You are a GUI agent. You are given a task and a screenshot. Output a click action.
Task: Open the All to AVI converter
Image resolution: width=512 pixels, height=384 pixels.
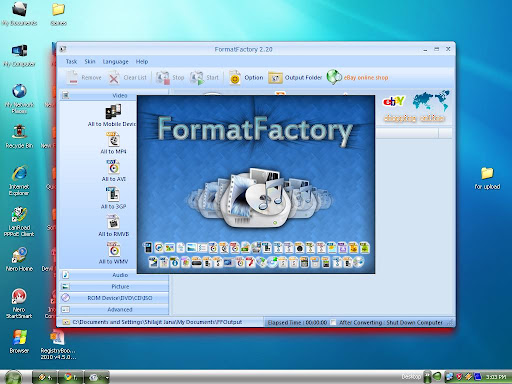113,167
